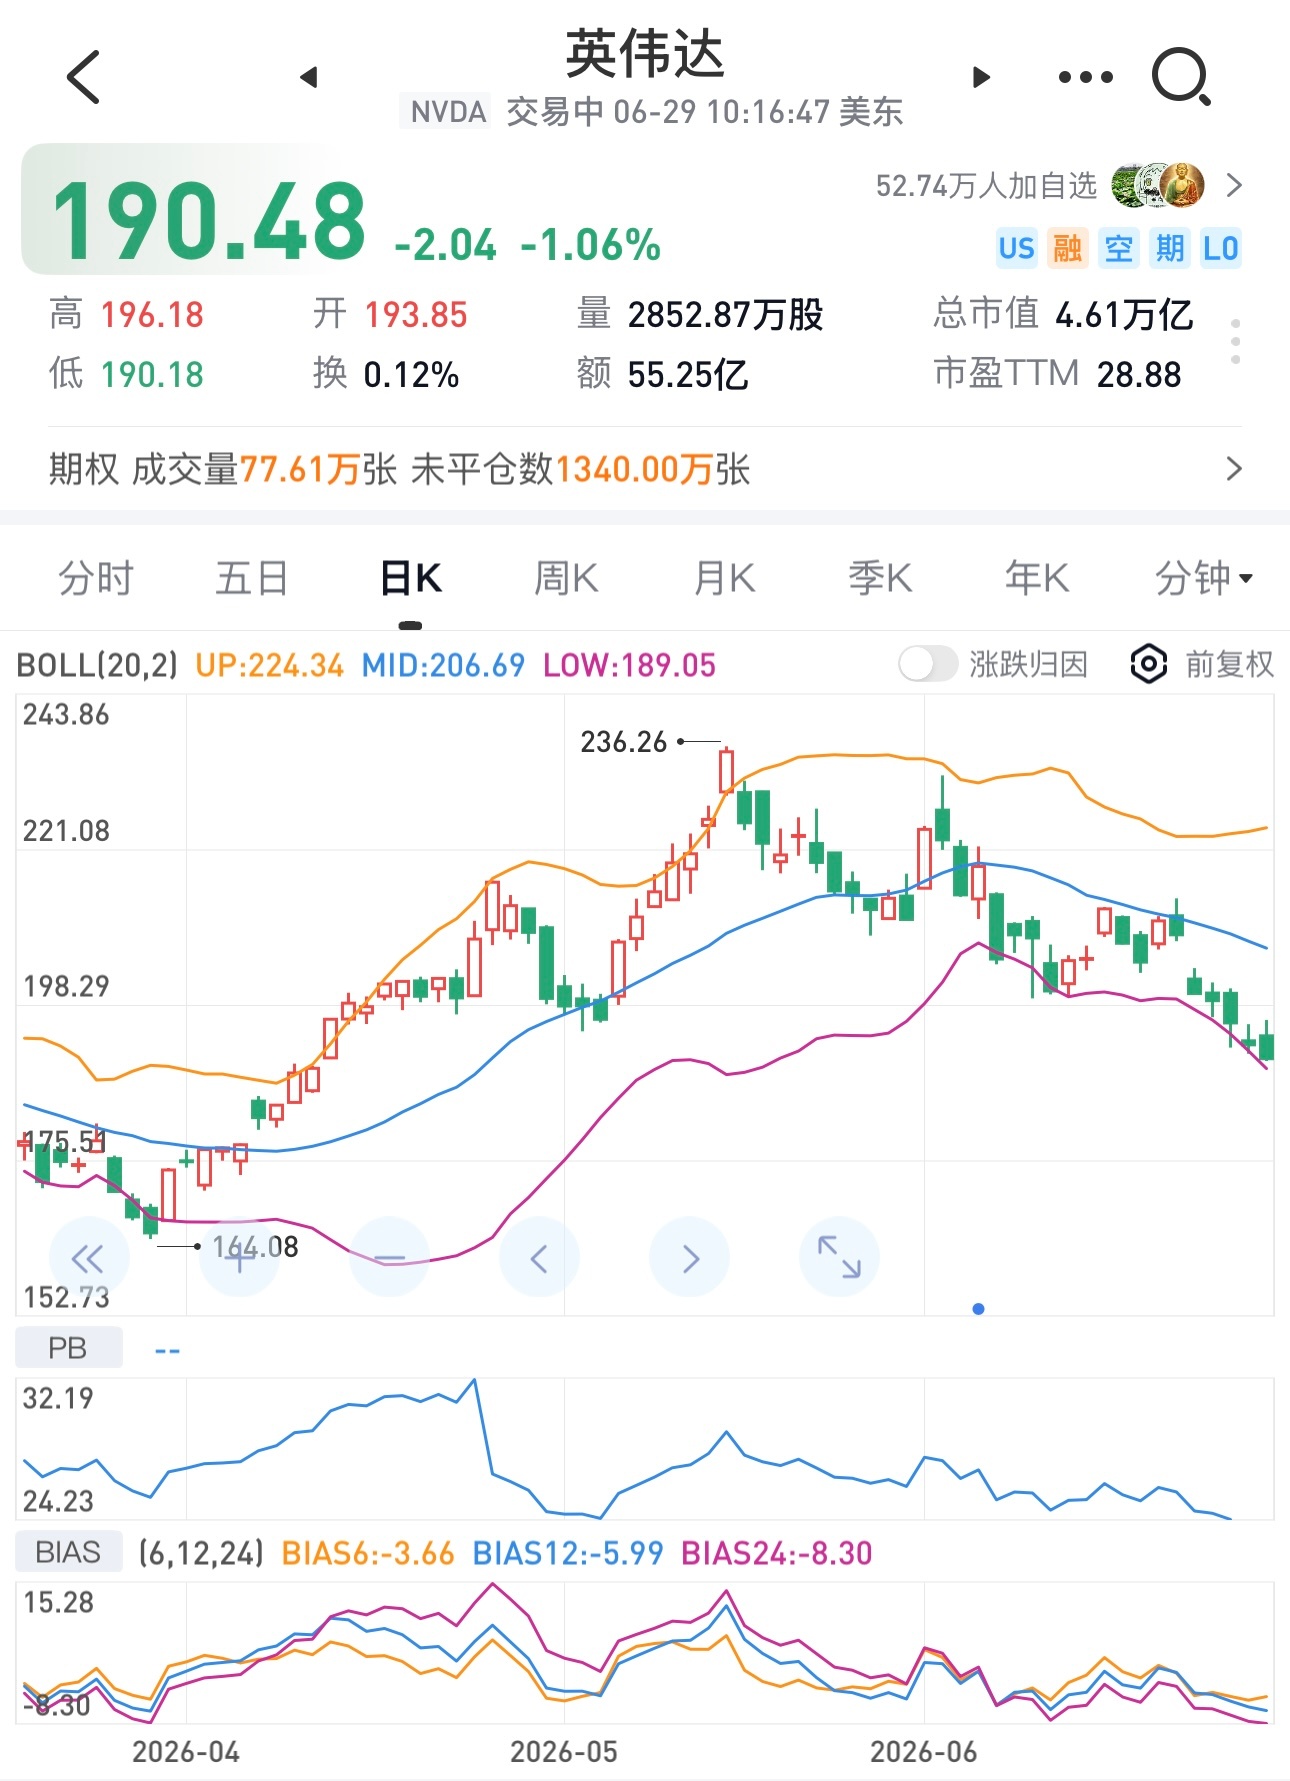Tap the 52.74万人加自选 text
The image size is (1290, 1781).
[x=986, y=186]
